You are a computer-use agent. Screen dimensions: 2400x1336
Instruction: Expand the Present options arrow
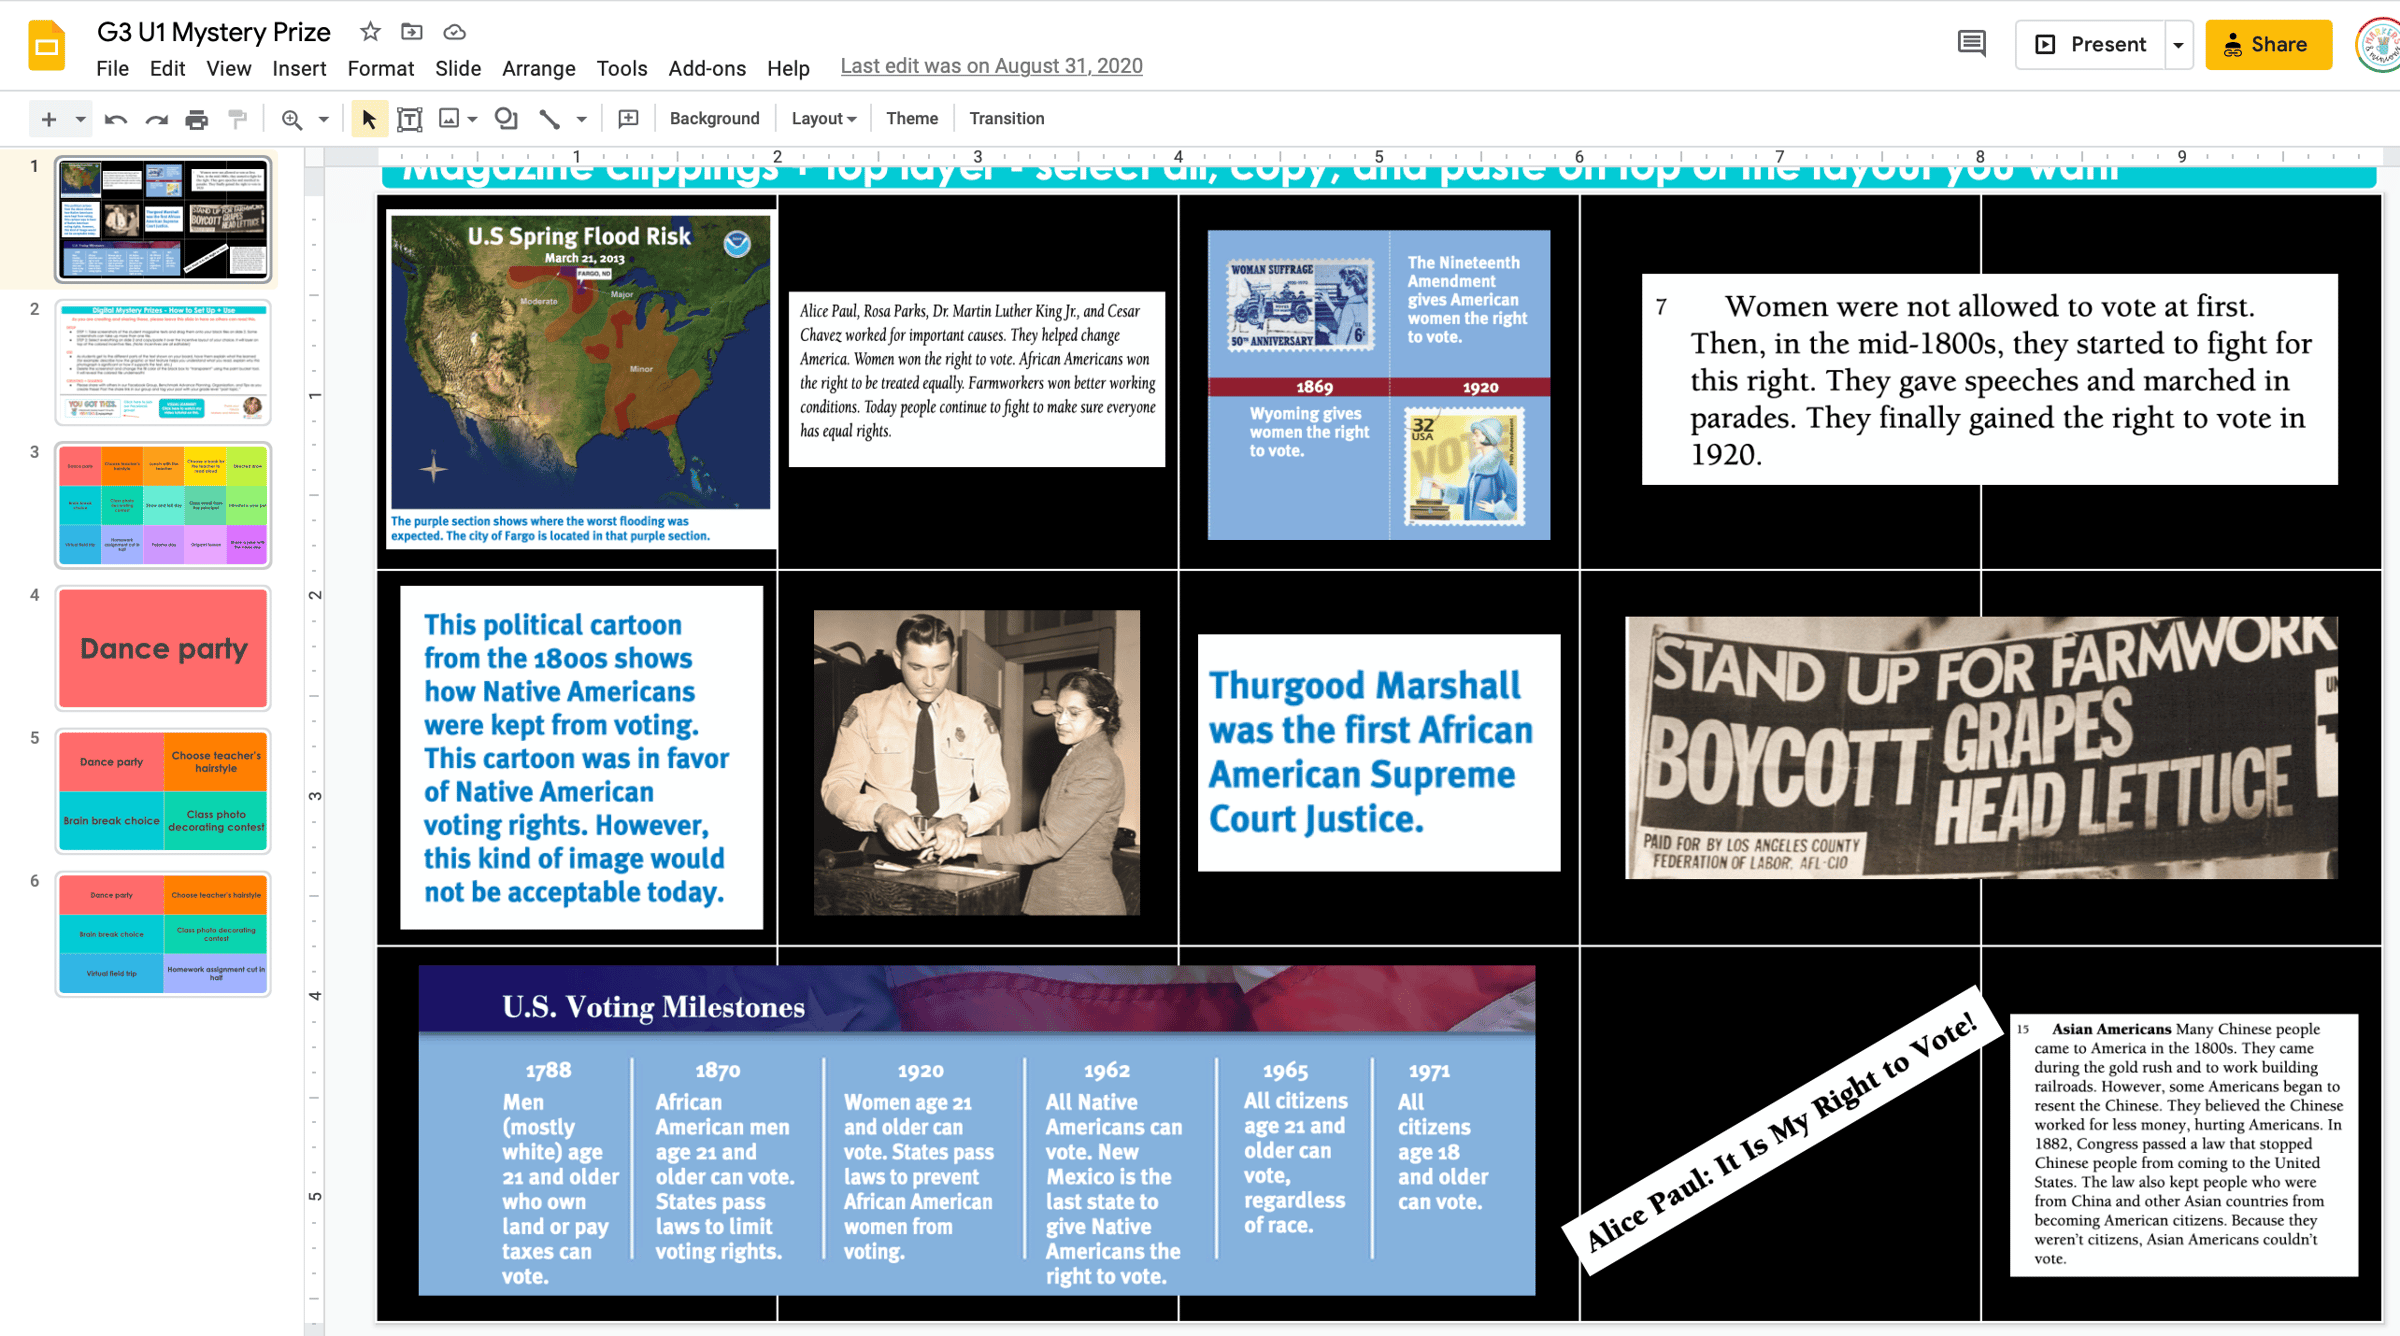click(2178, 45)
